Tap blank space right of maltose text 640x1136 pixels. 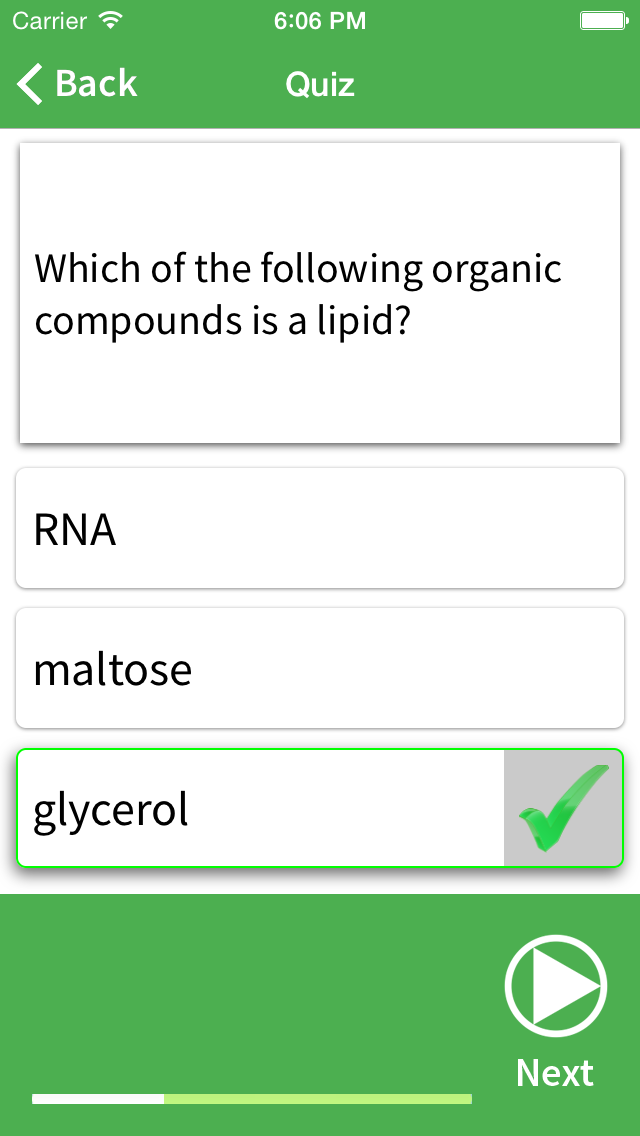[420, 668]
